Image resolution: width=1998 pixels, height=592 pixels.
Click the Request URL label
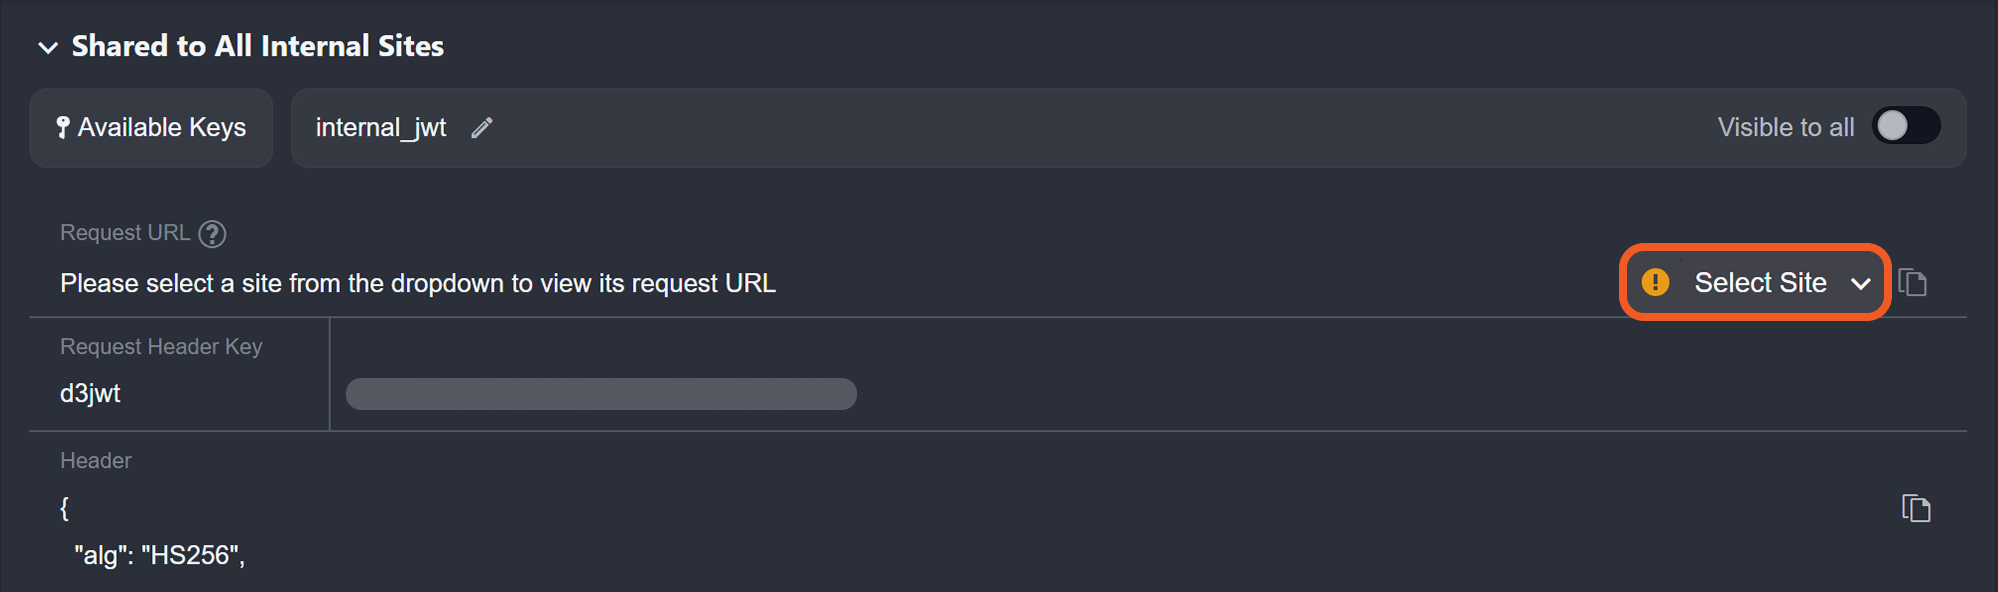pos(125,233)
